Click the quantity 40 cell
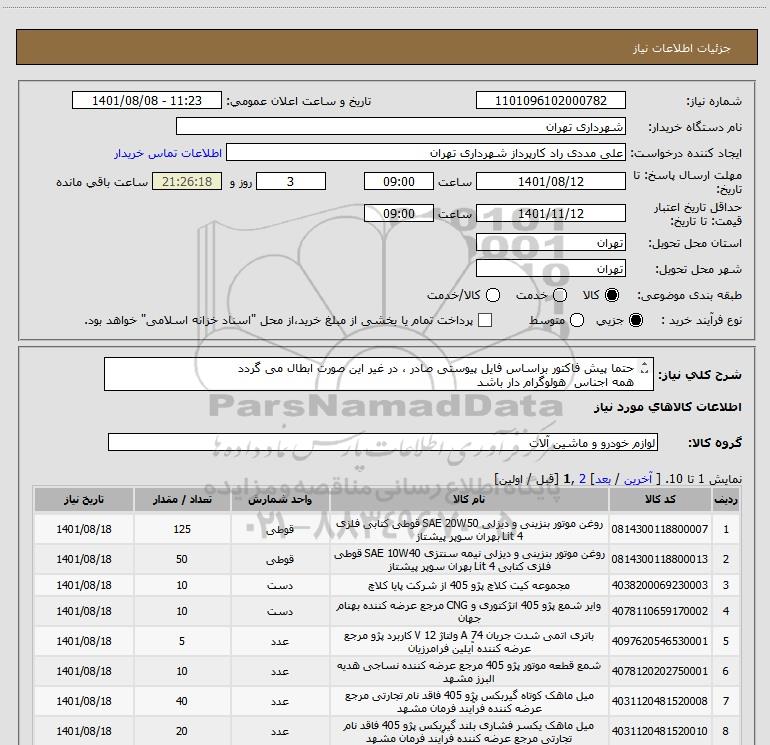This screenshot has height=745, width=770. (182, 701)
